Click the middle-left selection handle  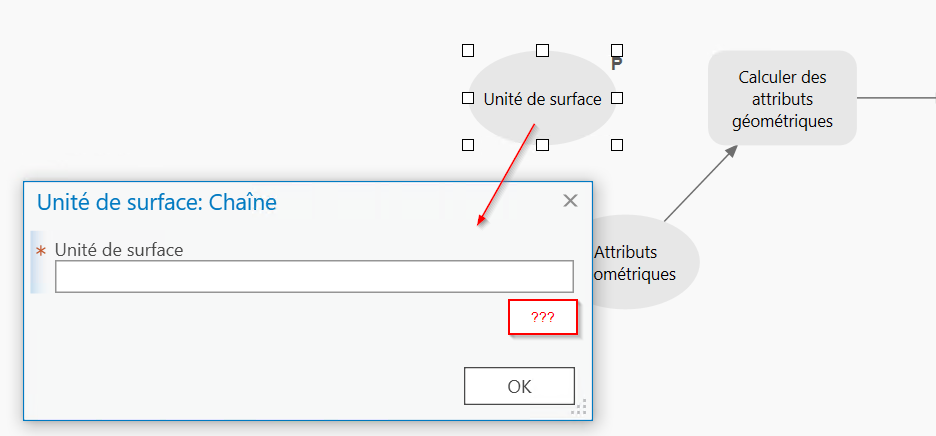tap(468, 98)
